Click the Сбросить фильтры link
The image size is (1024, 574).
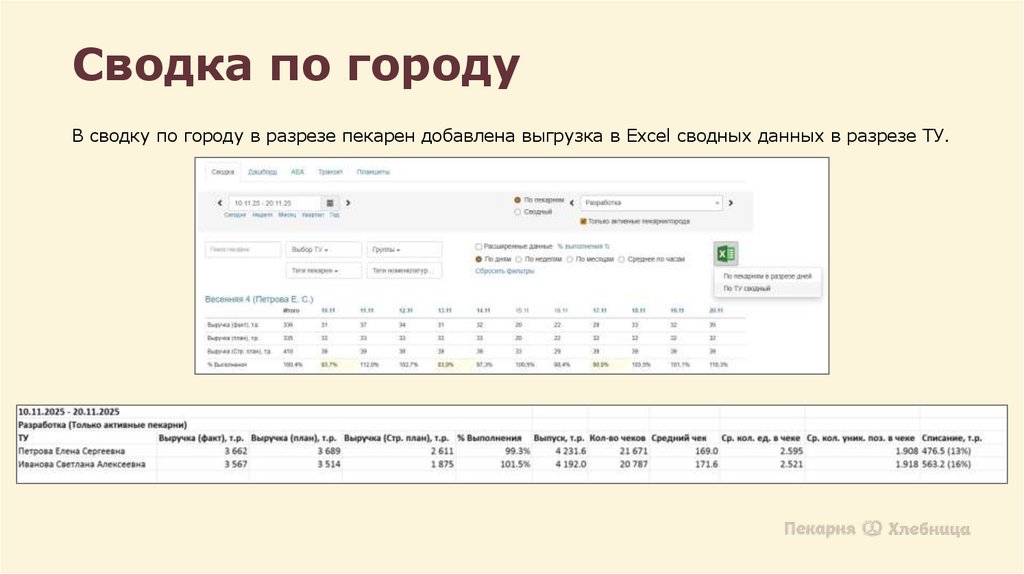[505, 271]
